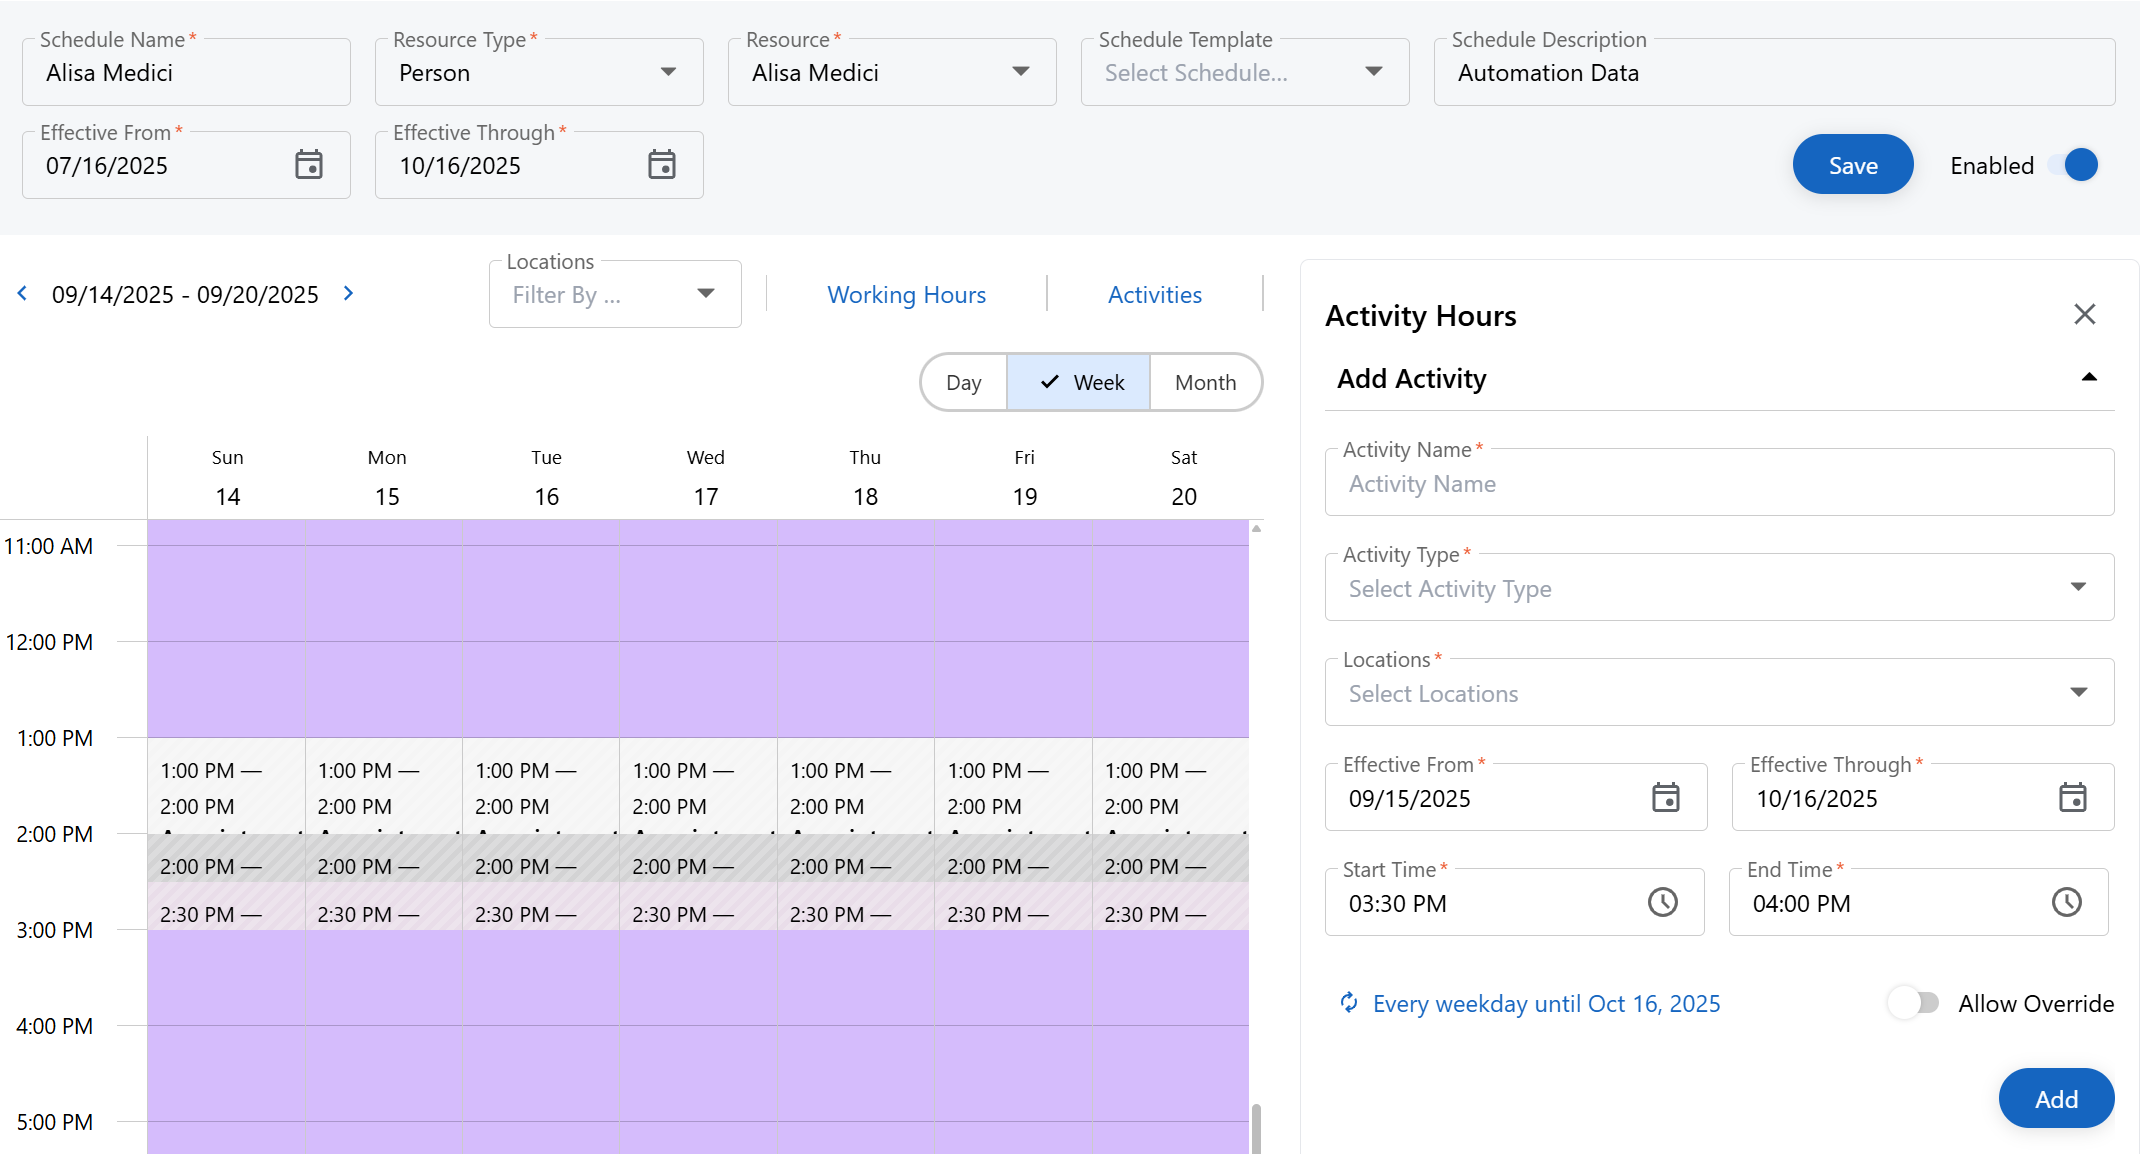Go to previous week with left chevron
The width and height of the screenshot is (2148, 1154).
tap(22, 294)
